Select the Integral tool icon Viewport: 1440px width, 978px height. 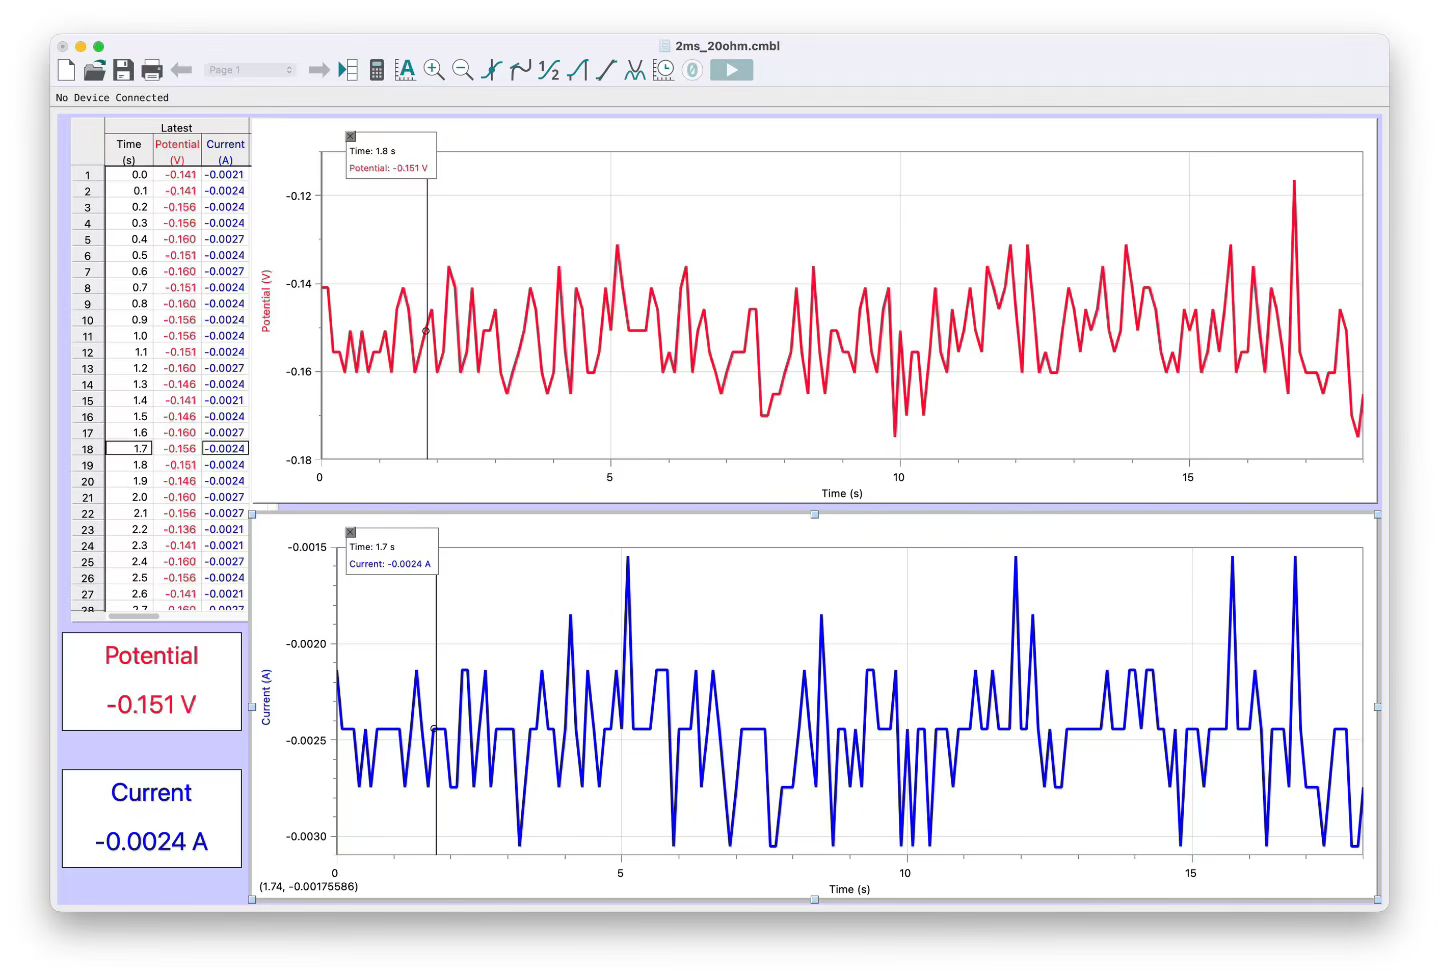pos(577,70)
